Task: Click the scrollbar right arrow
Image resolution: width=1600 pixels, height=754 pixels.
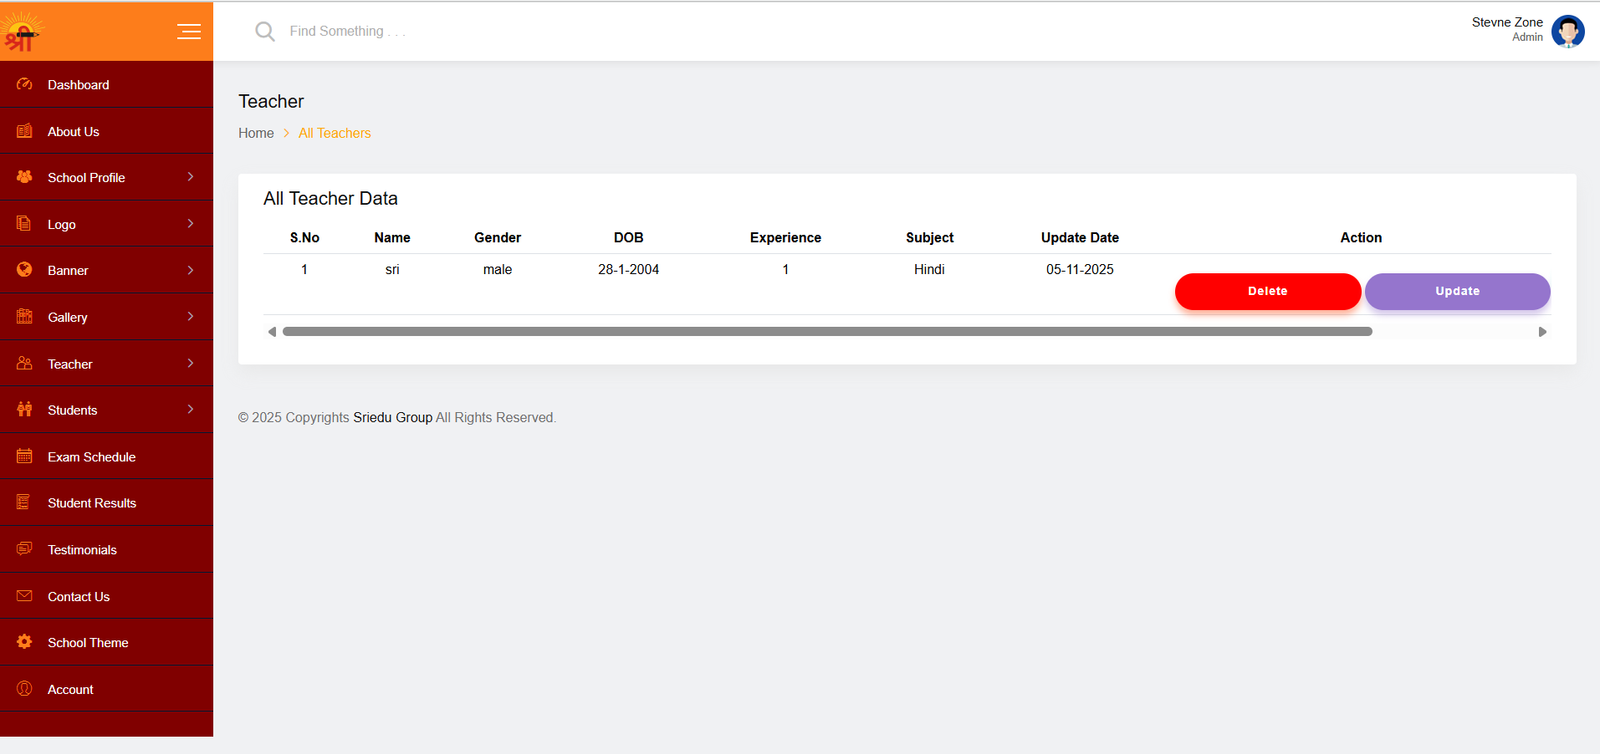Action: coord(1542,331)
